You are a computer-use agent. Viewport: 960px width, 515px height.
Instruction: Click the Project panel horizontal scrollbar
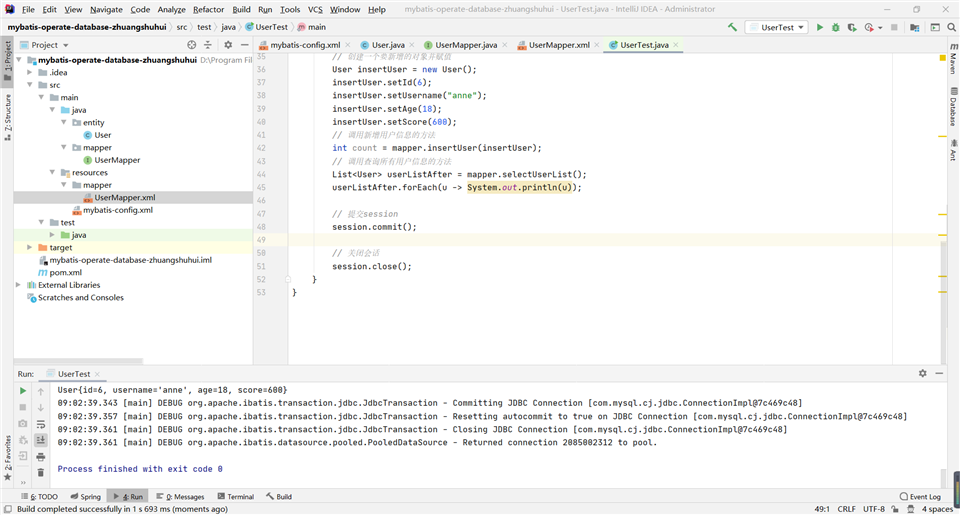78,361
